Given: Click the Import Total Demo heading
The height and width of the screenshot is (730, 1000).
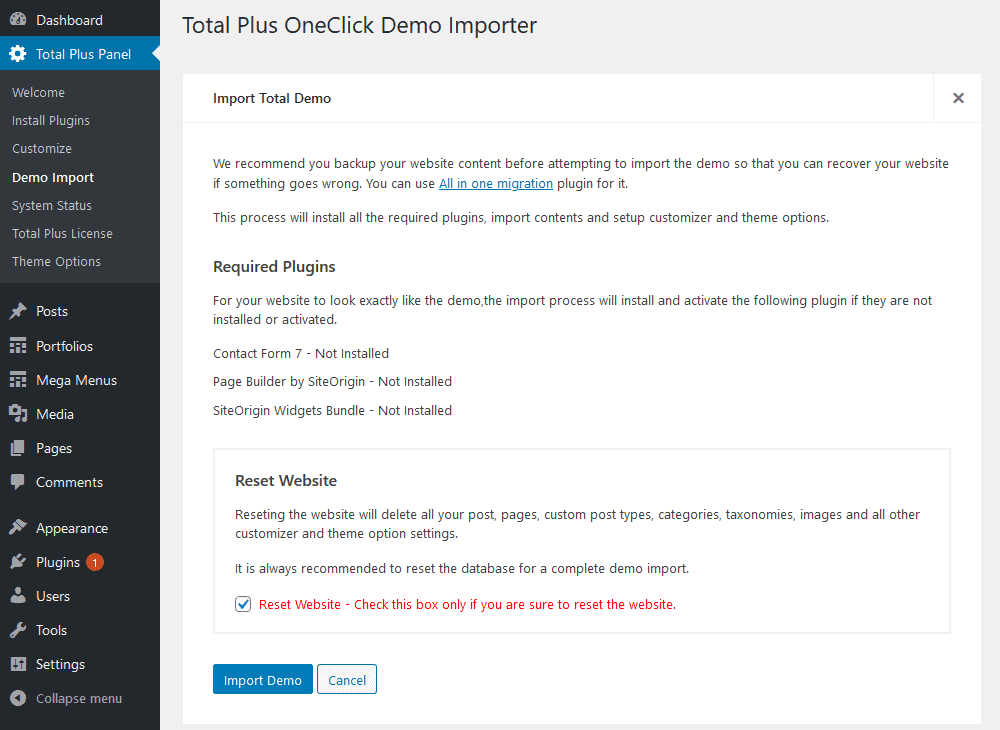Looking at the screenshot, I should [272, 98].
